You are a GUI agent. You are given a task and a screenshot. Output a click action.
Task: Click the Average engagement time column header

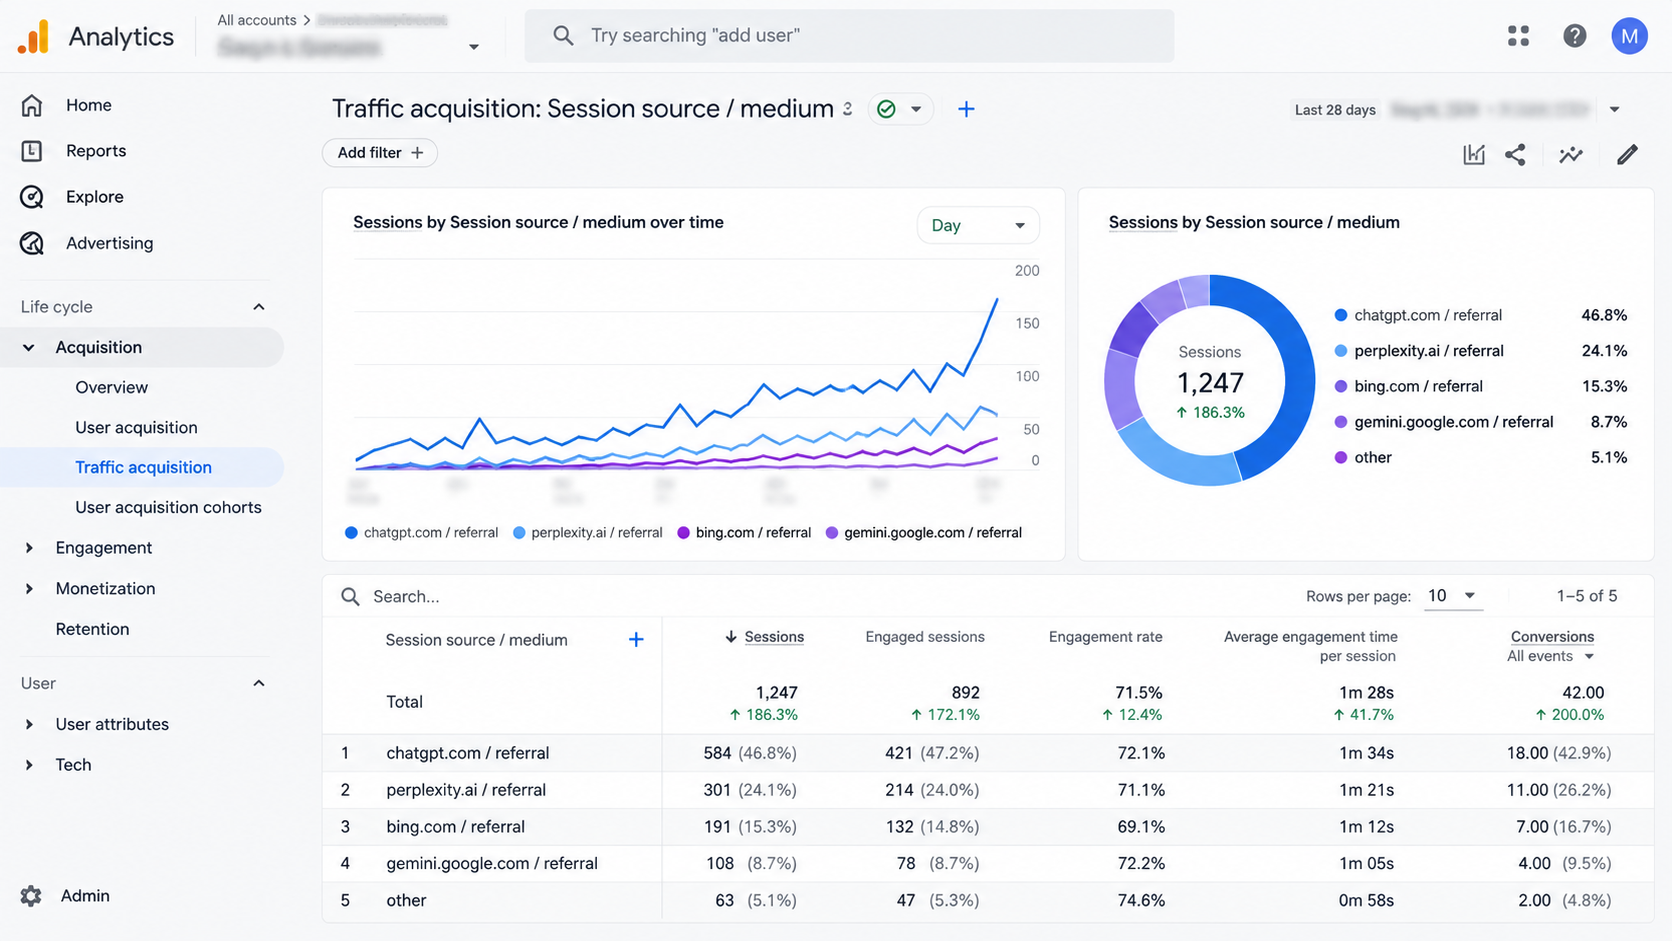tap(1310, 647)
